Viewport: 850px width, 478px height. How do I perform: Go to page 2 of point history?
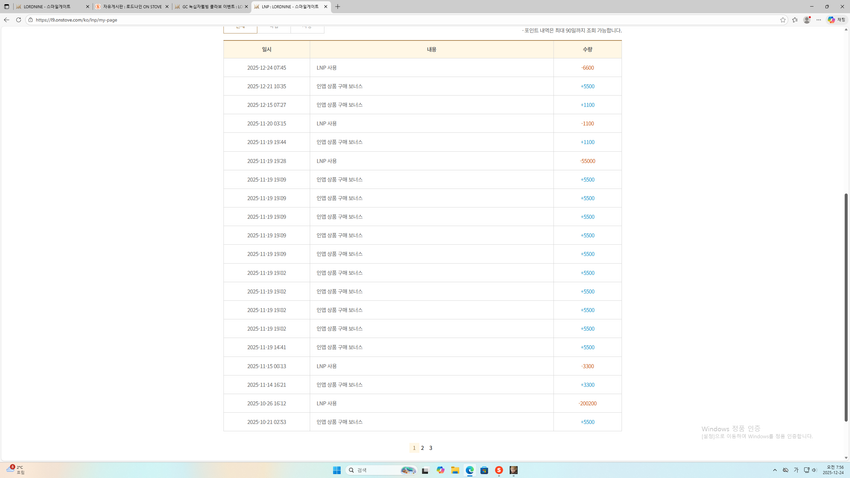click(x=422, y=448)
